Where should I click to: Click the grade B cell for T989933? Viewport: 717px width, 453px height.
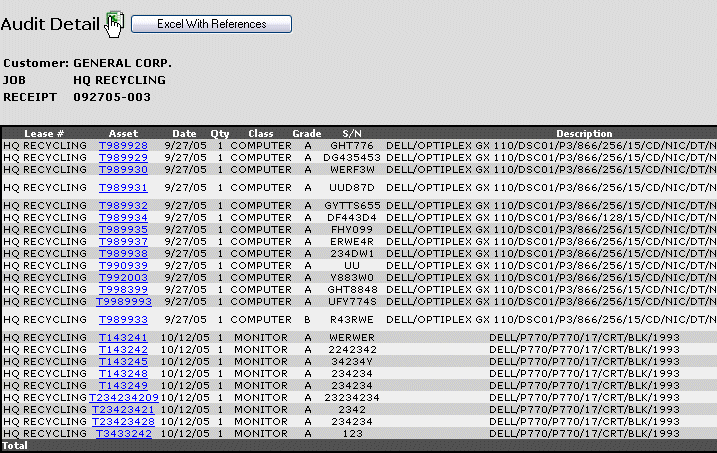pos(307,320)
